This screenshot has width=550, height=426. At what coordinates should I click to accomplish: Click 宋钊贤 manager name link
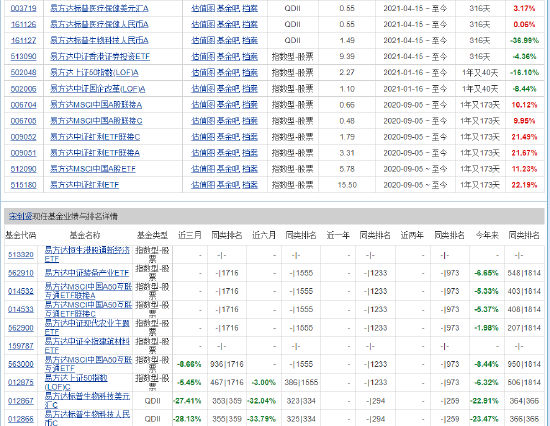20,217
